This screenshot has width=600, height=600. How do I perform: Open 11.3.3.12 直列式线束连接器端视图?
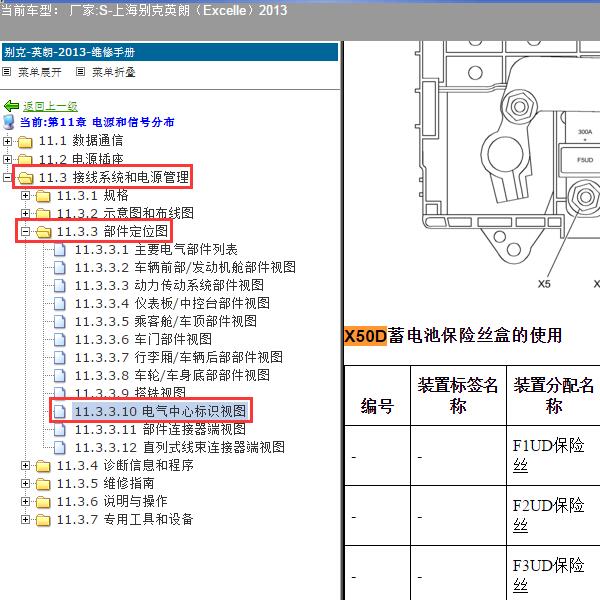pos(179,447)
